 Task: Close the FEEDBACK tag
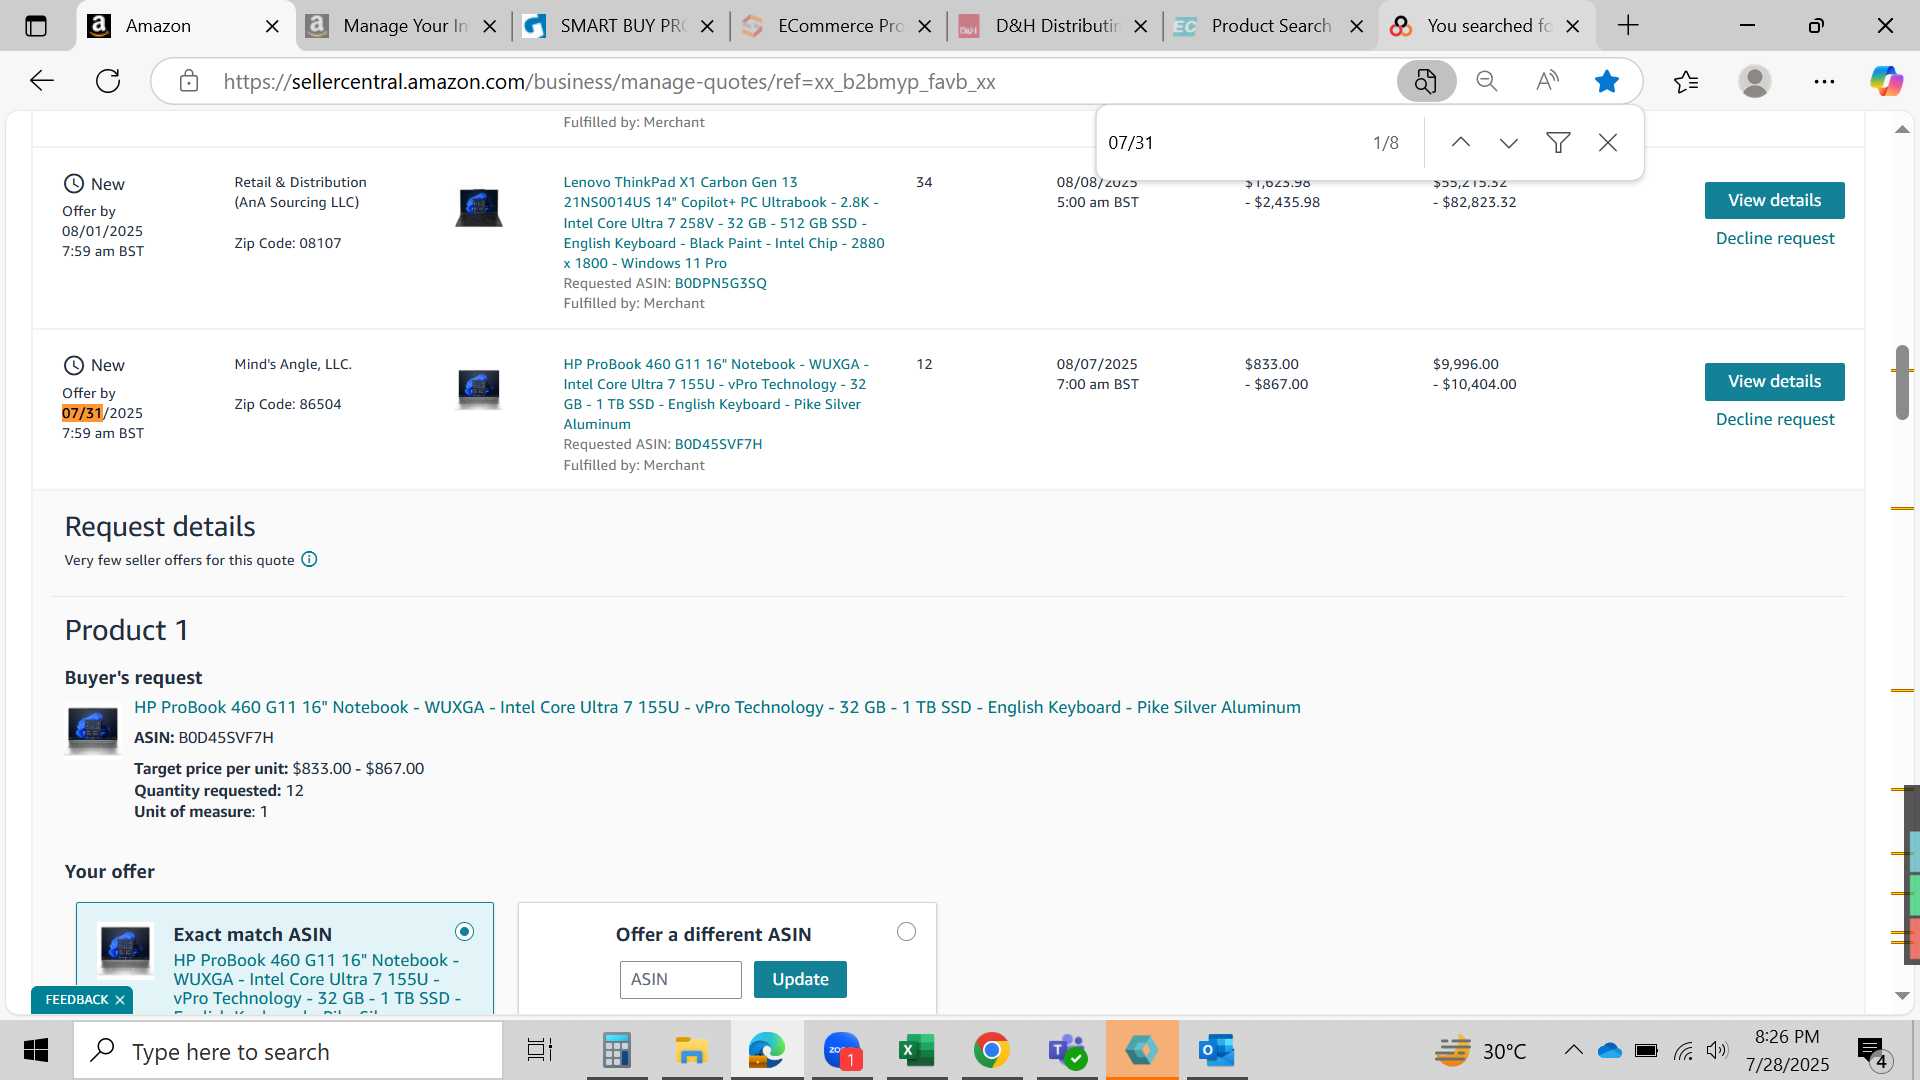(120, 1000)
